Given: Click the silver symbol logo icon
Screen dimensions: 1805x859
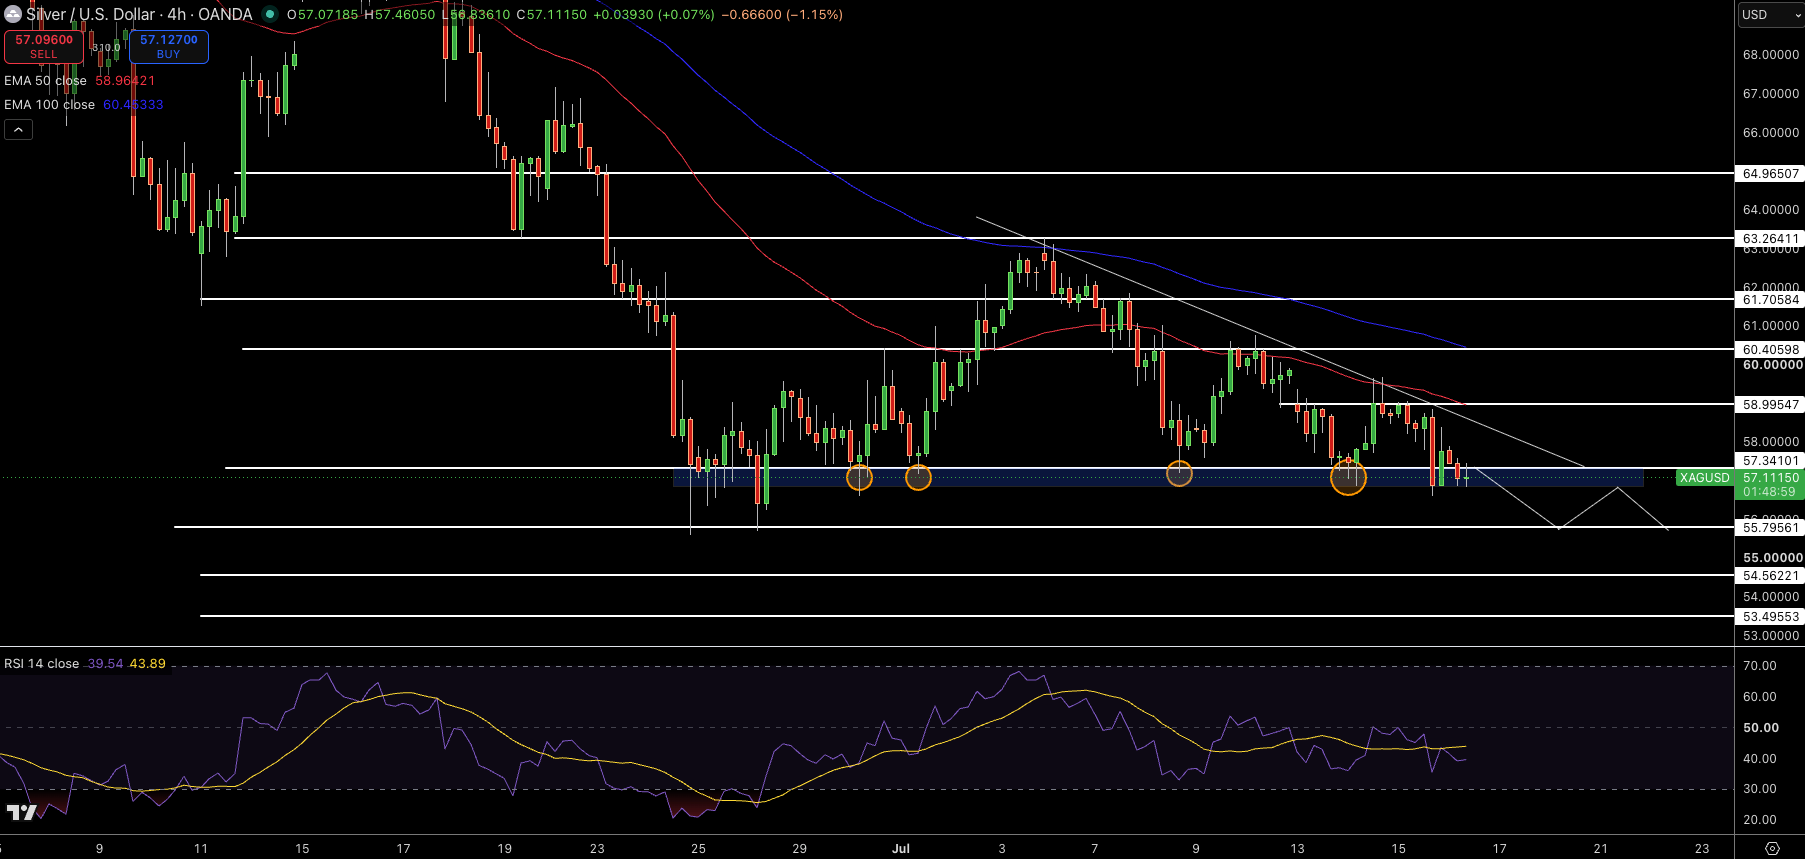Looking at the screenshot, I should tap(13, 14).
